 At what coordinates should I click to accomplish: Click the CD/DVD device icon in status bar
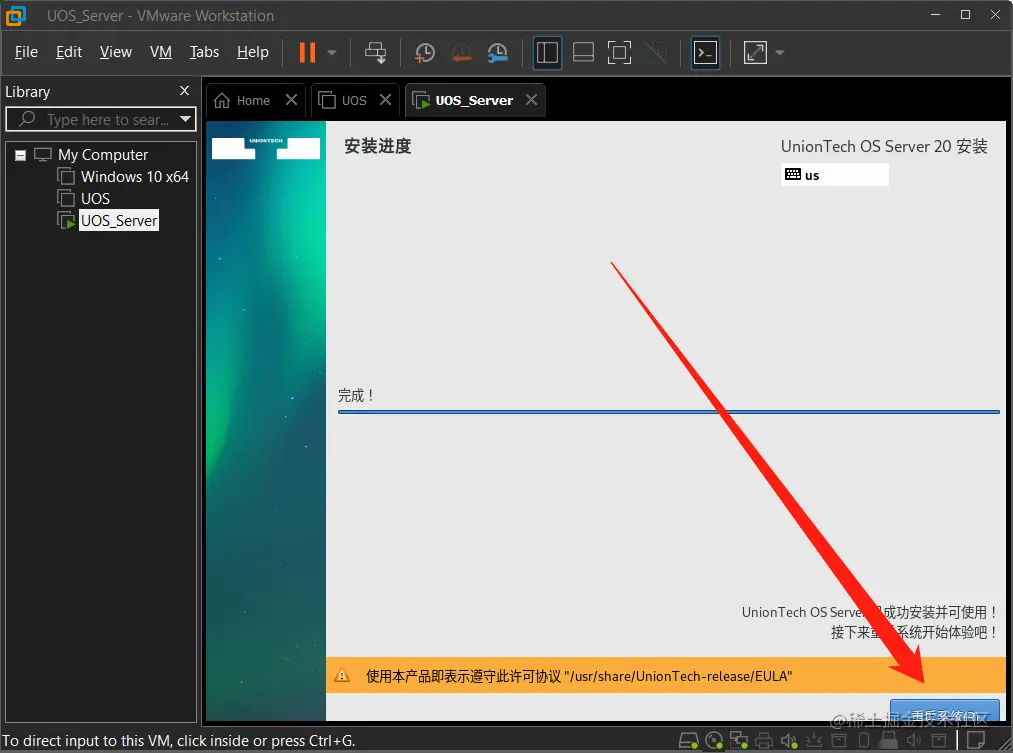(x=713, y=740)
